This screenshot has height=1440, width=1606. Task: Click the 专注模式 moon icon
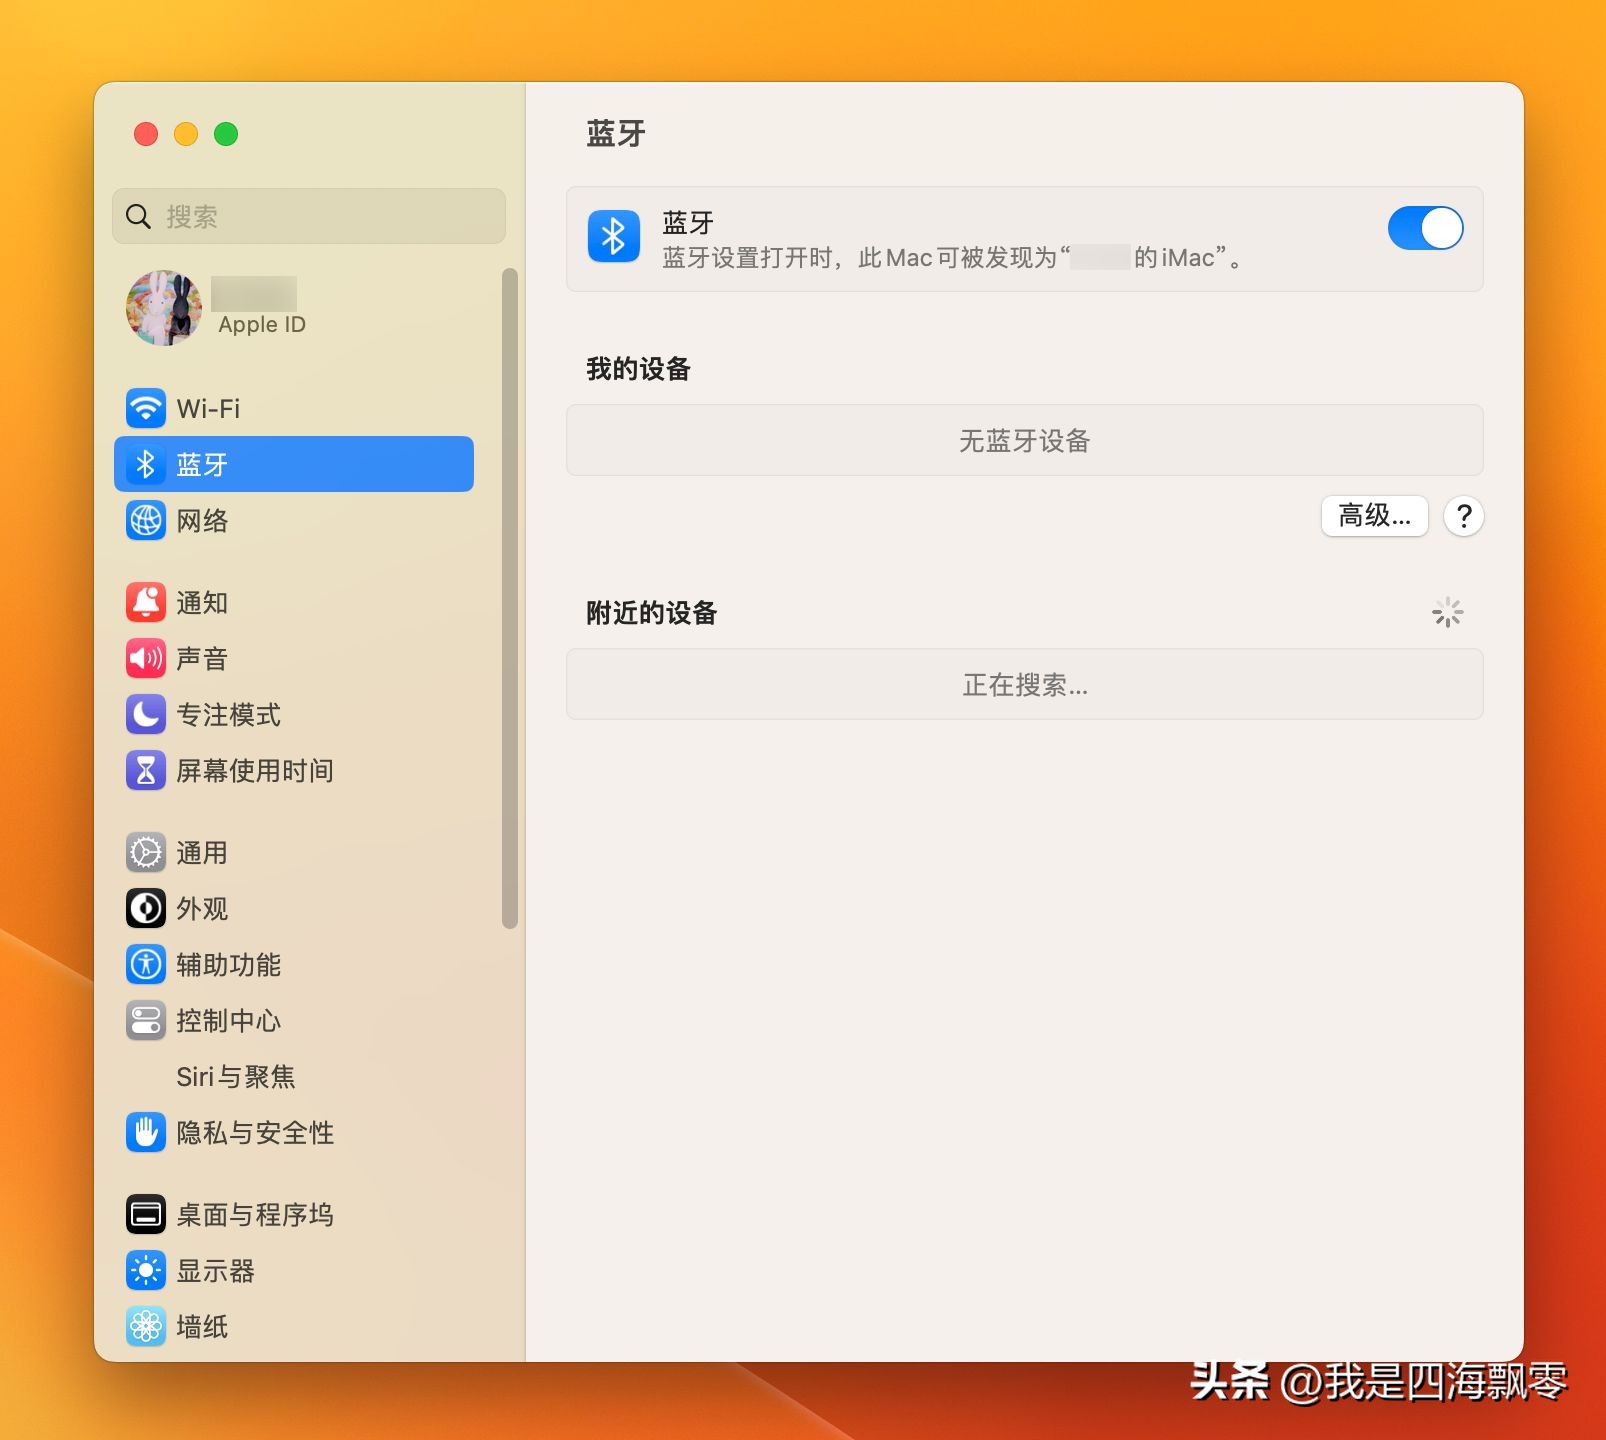tap(146, 714)
